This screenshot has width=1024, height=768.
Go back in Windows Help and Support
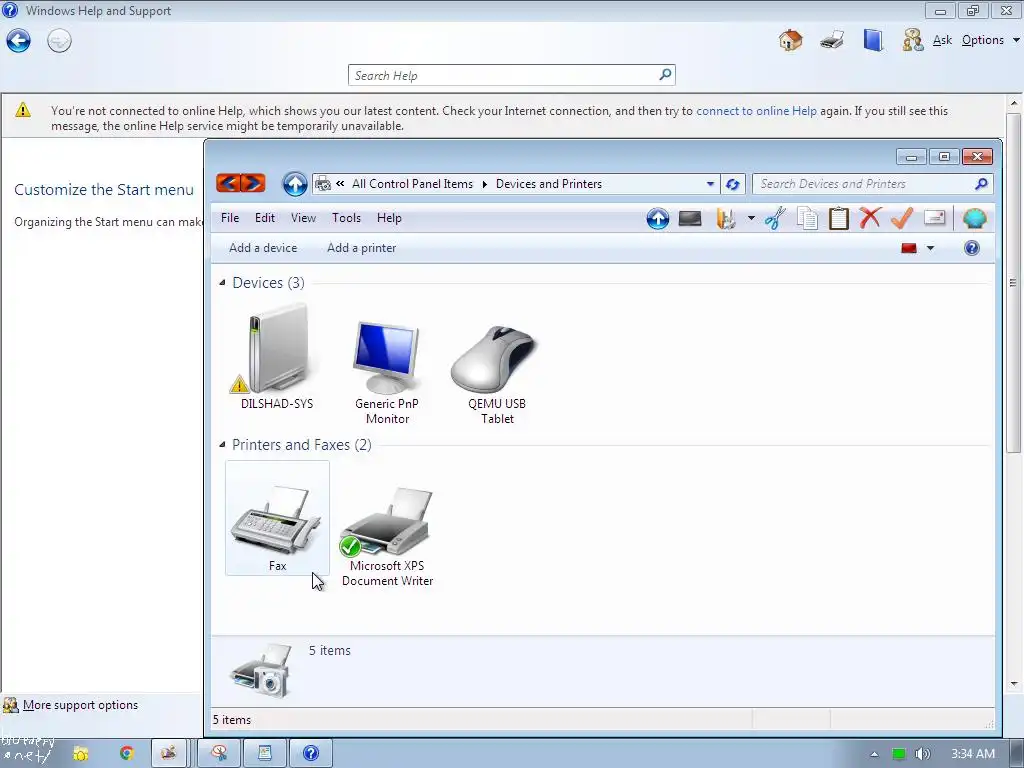click(18, 40)
